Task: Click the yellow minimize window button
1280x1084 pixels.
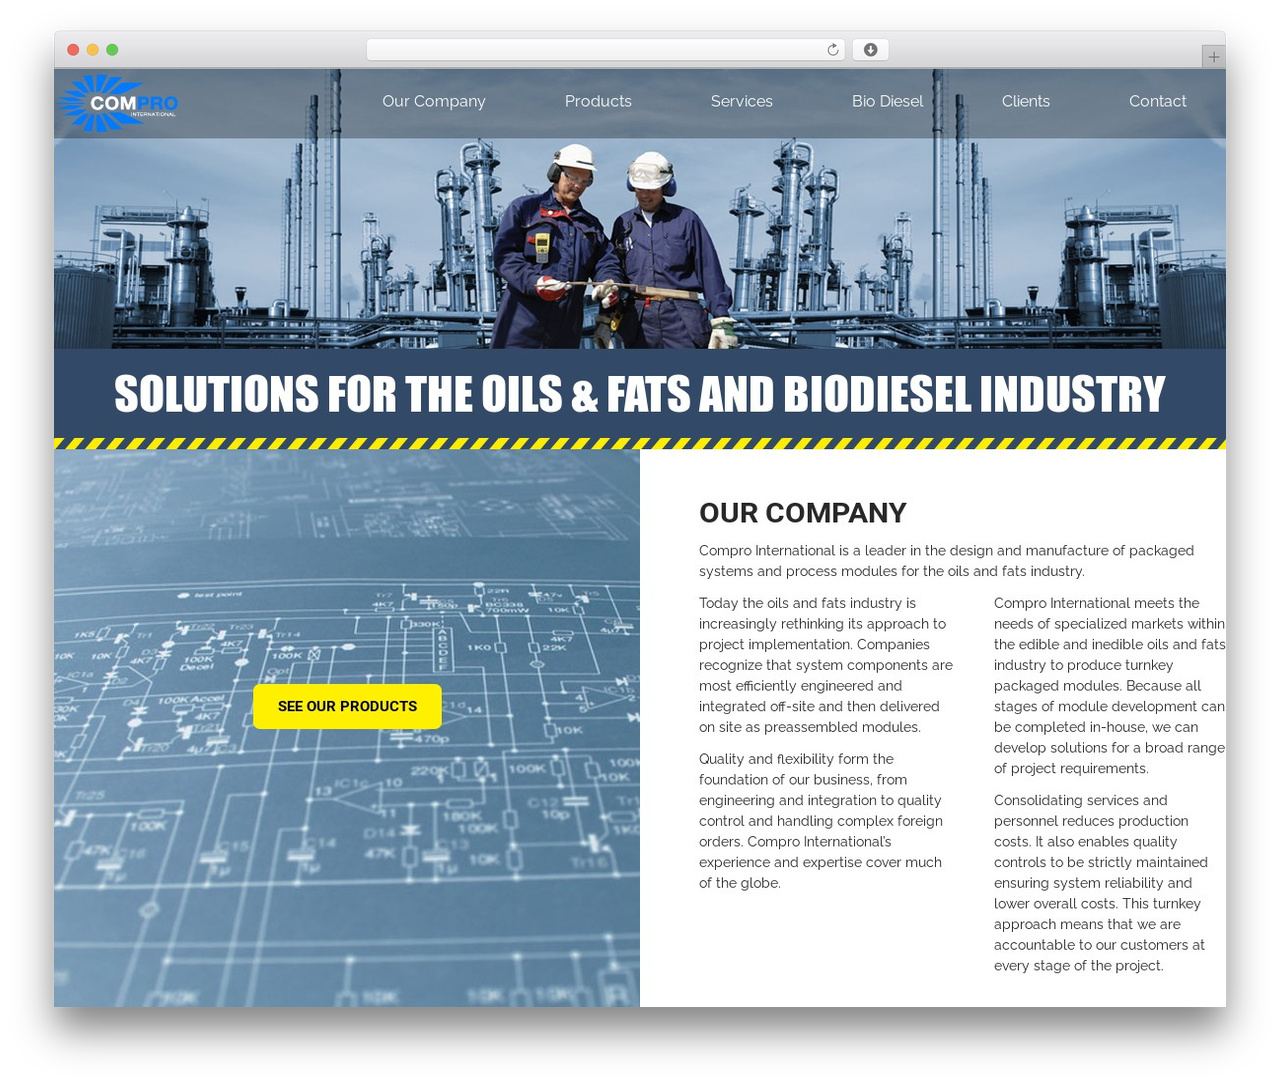Action: [x=93, y=50]
